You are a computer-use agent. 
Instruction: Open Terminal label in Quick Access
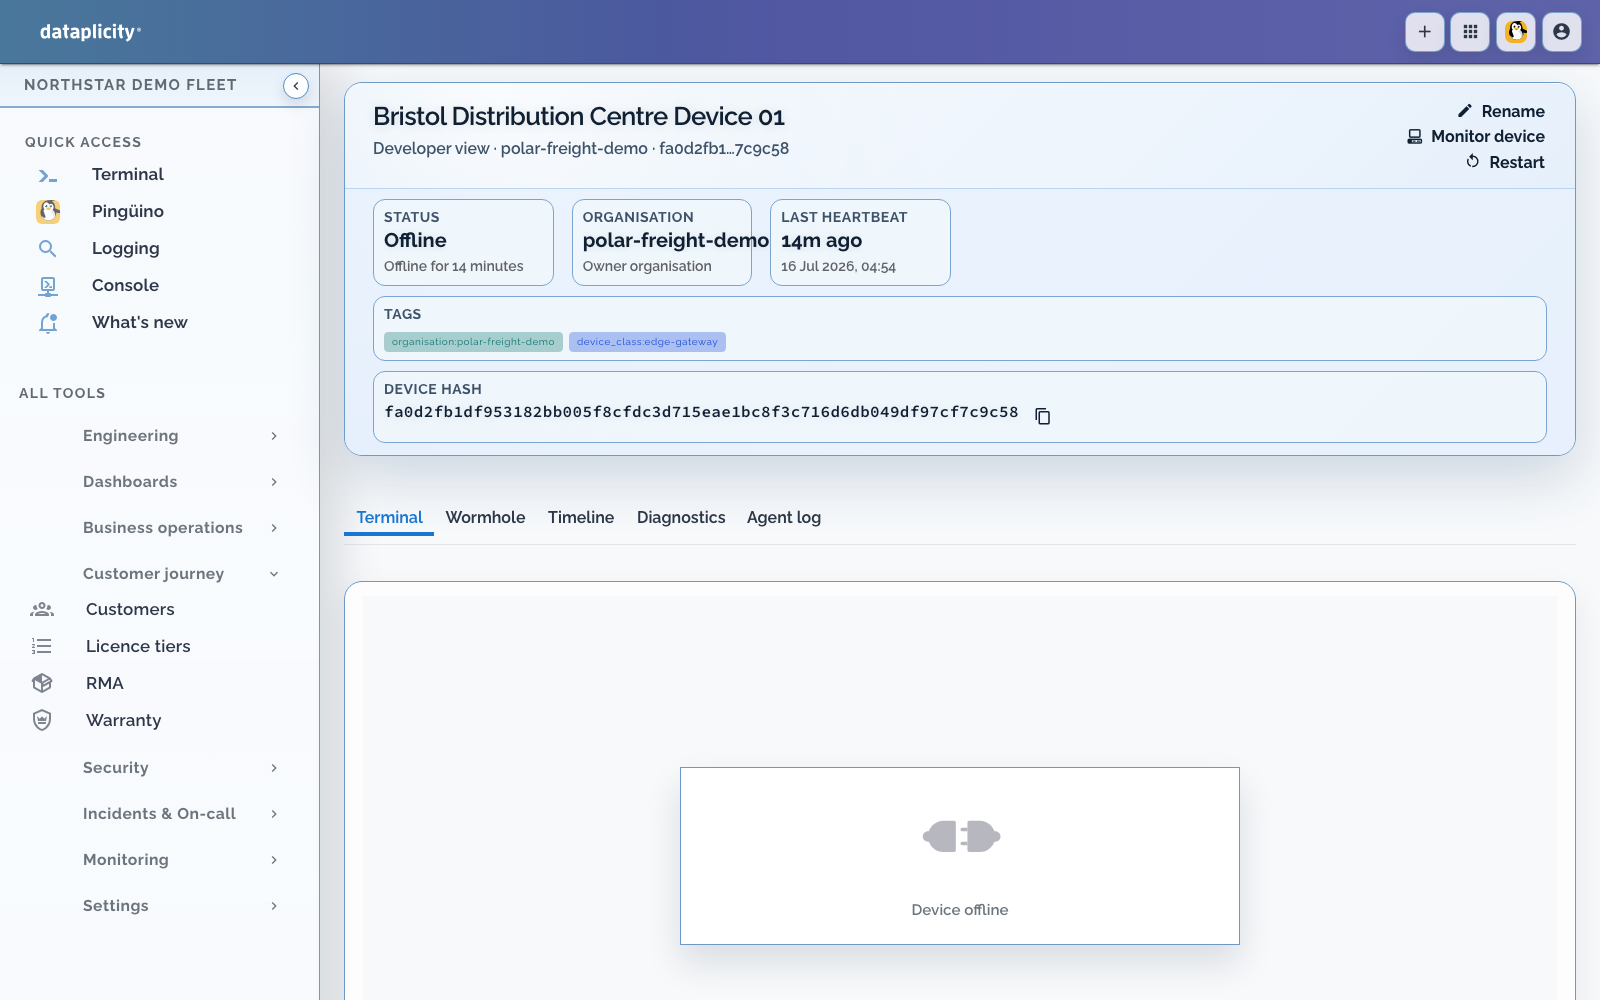point(128,174)
